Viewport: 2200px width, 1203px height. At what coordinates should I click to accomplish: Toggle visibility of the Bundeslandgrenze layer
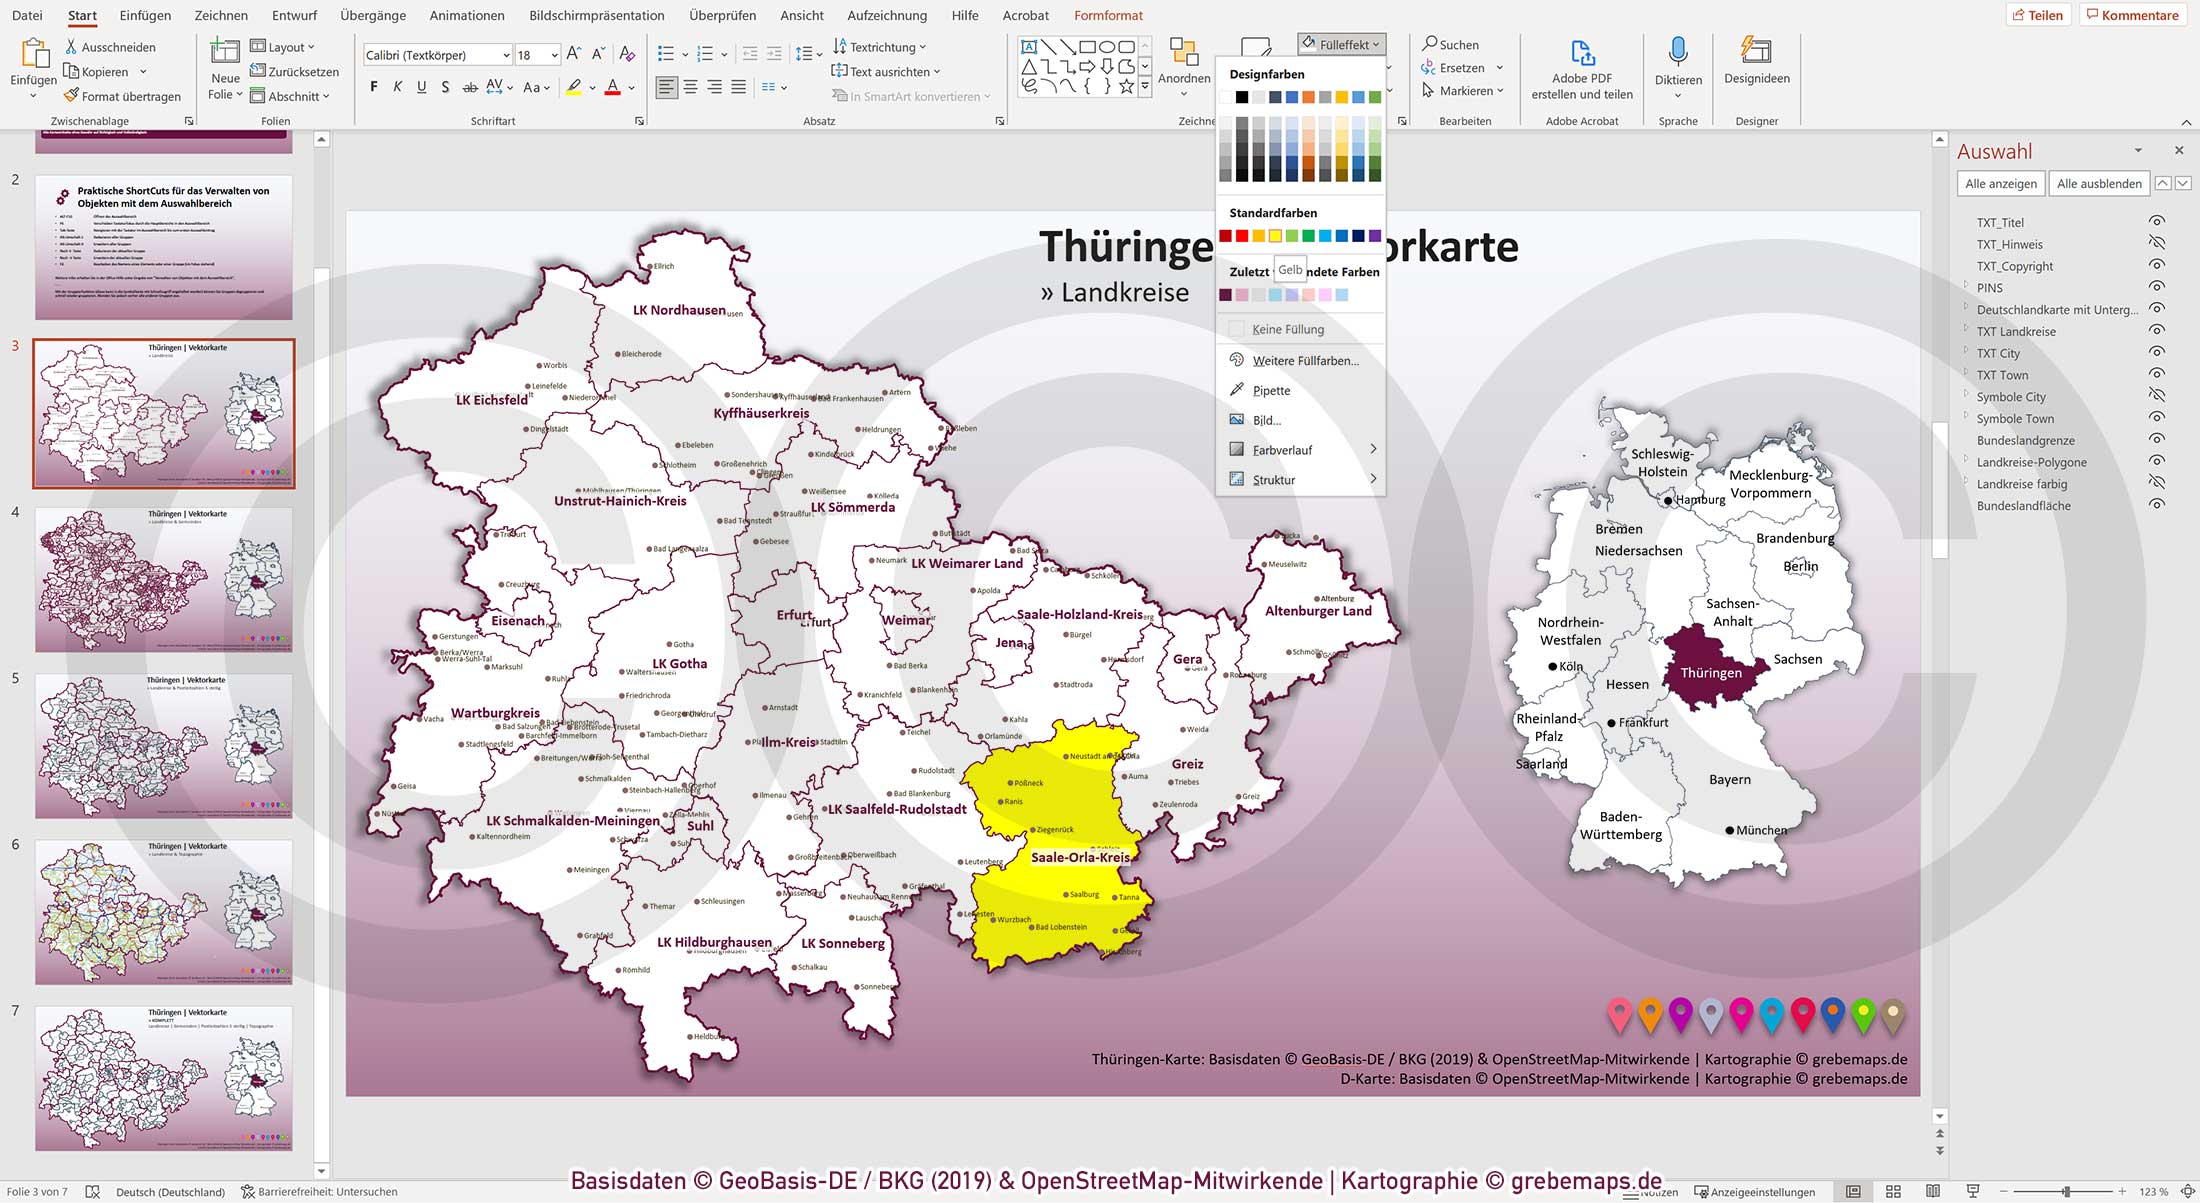(2157, 440)
